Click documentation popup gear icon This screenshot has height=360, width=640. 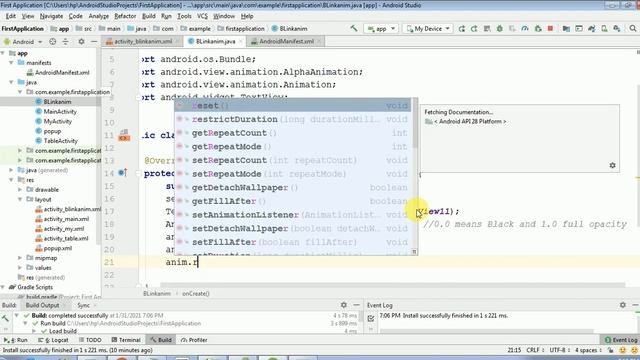pos(612,165)
